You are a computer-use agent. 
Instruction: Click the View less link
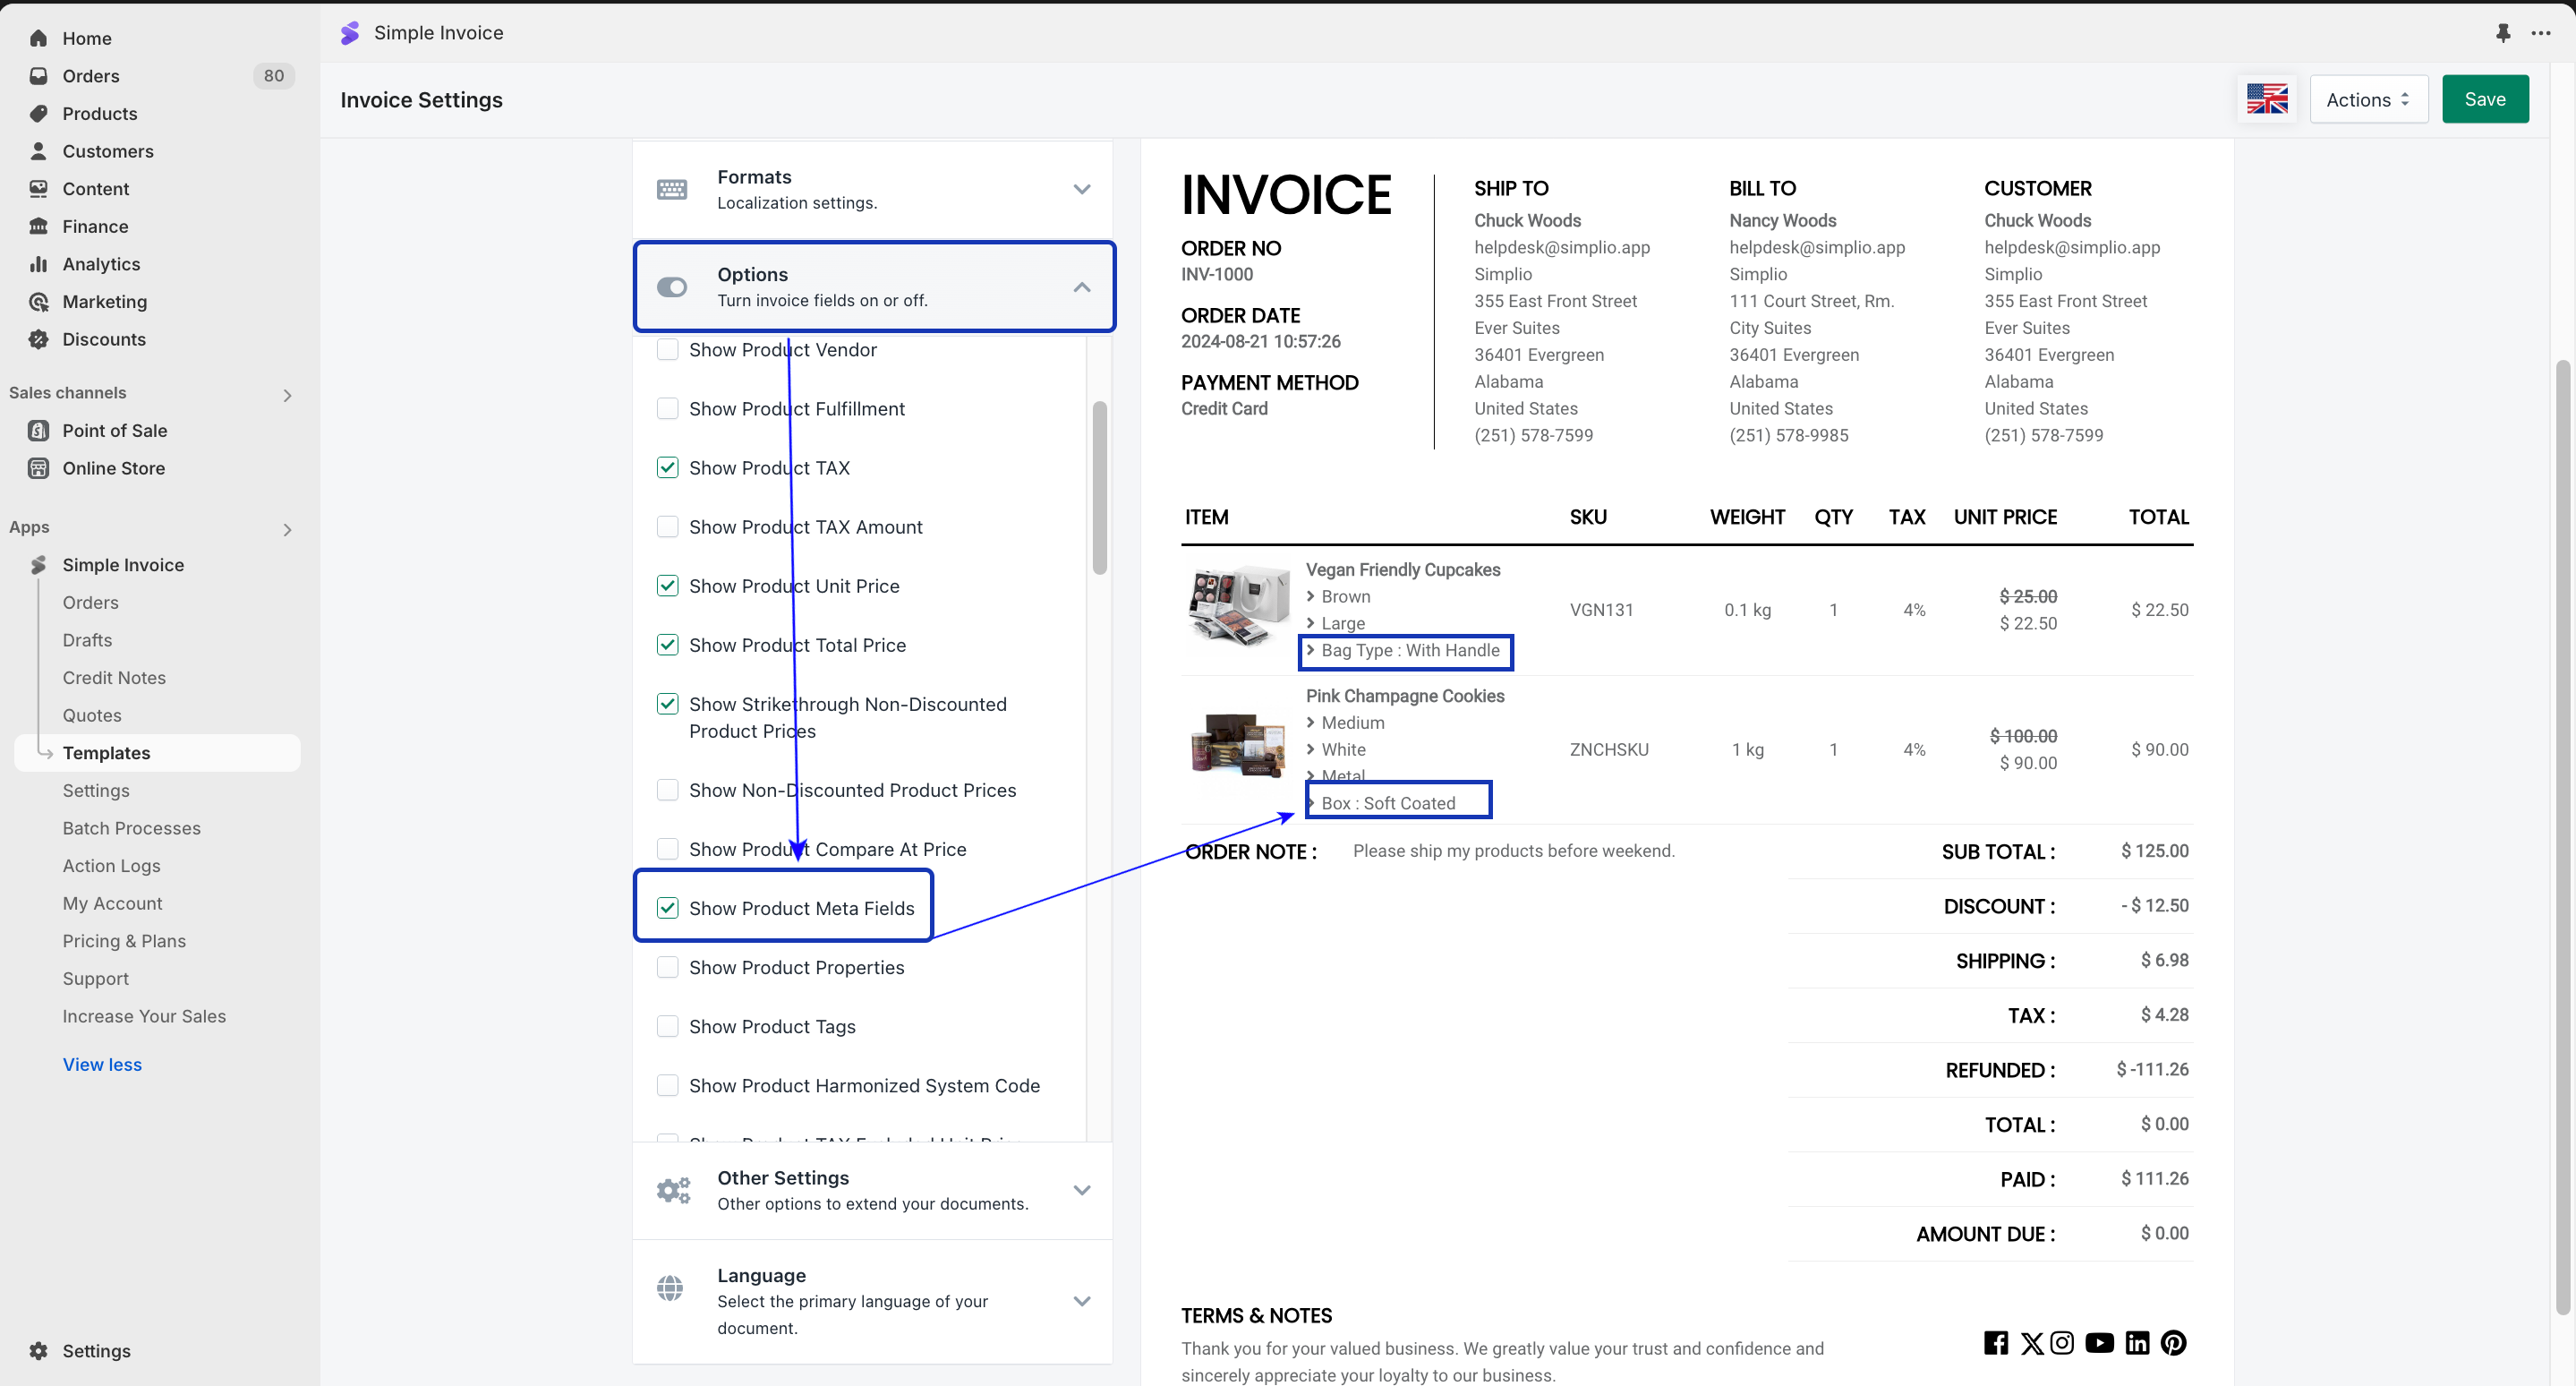pos(102,1064)
